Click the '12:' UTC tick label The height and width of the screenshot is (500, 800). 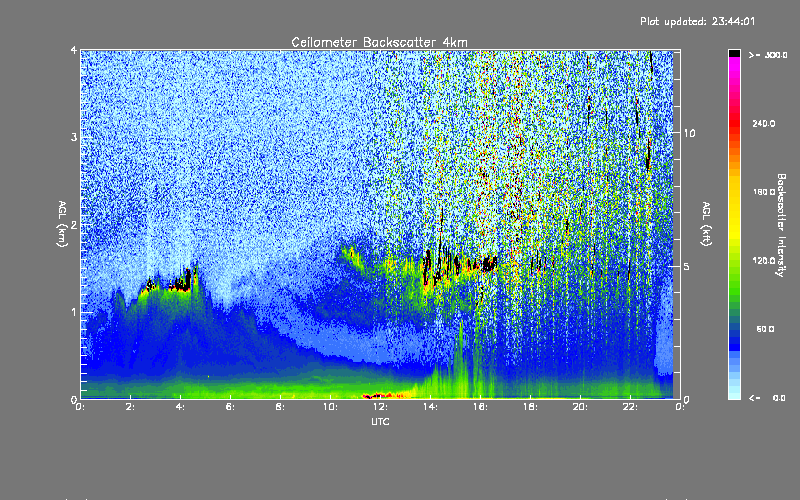coord(381,407)
